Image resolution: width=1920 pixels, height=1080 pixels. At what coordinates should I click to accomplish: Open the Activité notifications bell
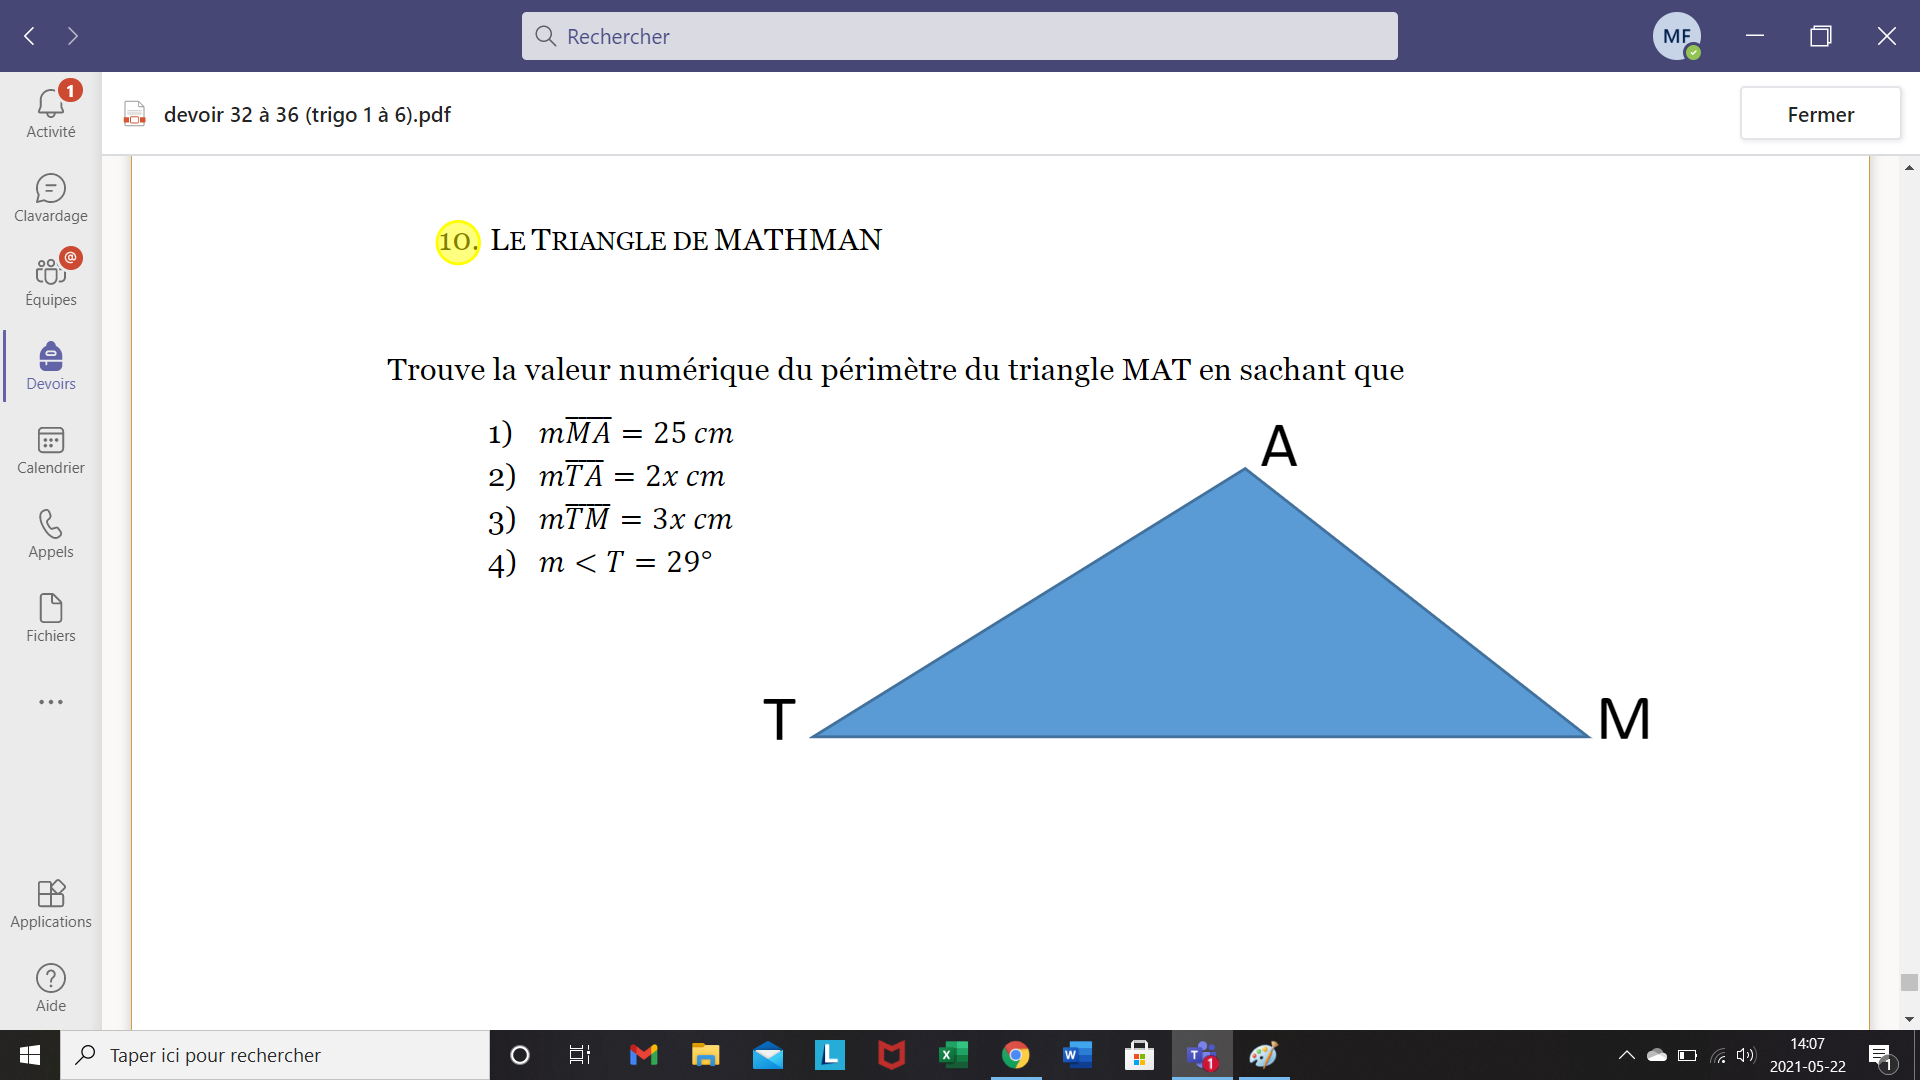50,112
